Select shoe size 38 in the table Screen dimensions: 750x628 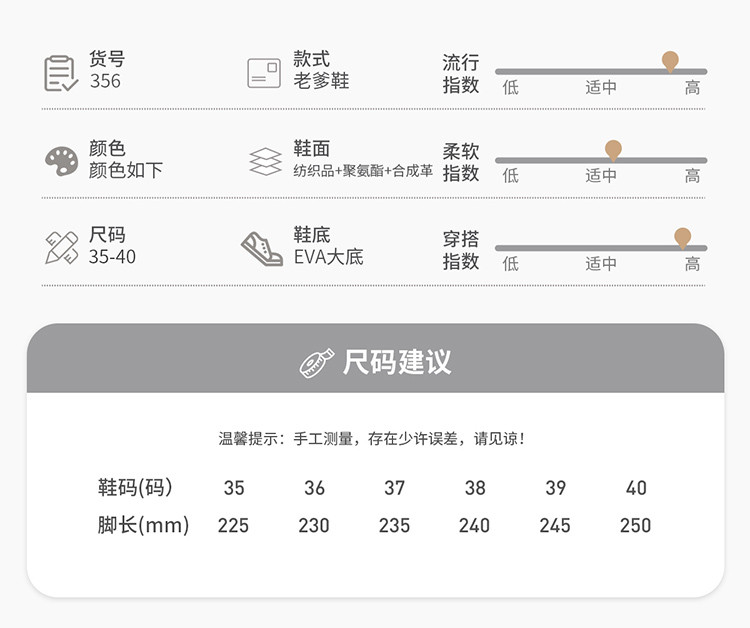coord(475,488)
